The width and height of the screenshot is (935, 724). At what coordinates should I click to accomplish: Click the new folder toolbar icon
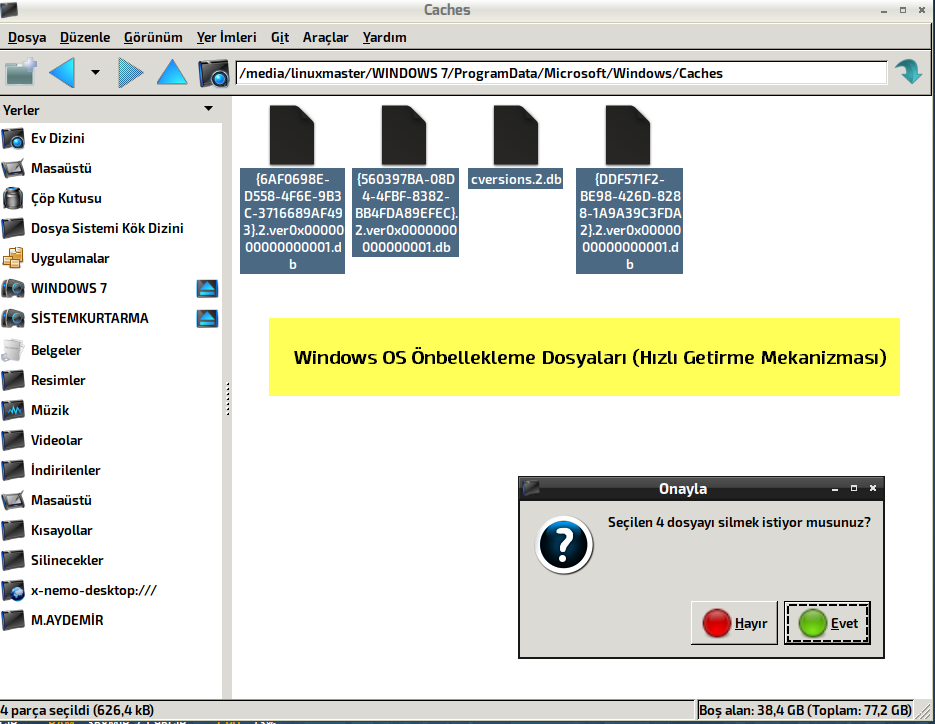[x=21, y=73]
